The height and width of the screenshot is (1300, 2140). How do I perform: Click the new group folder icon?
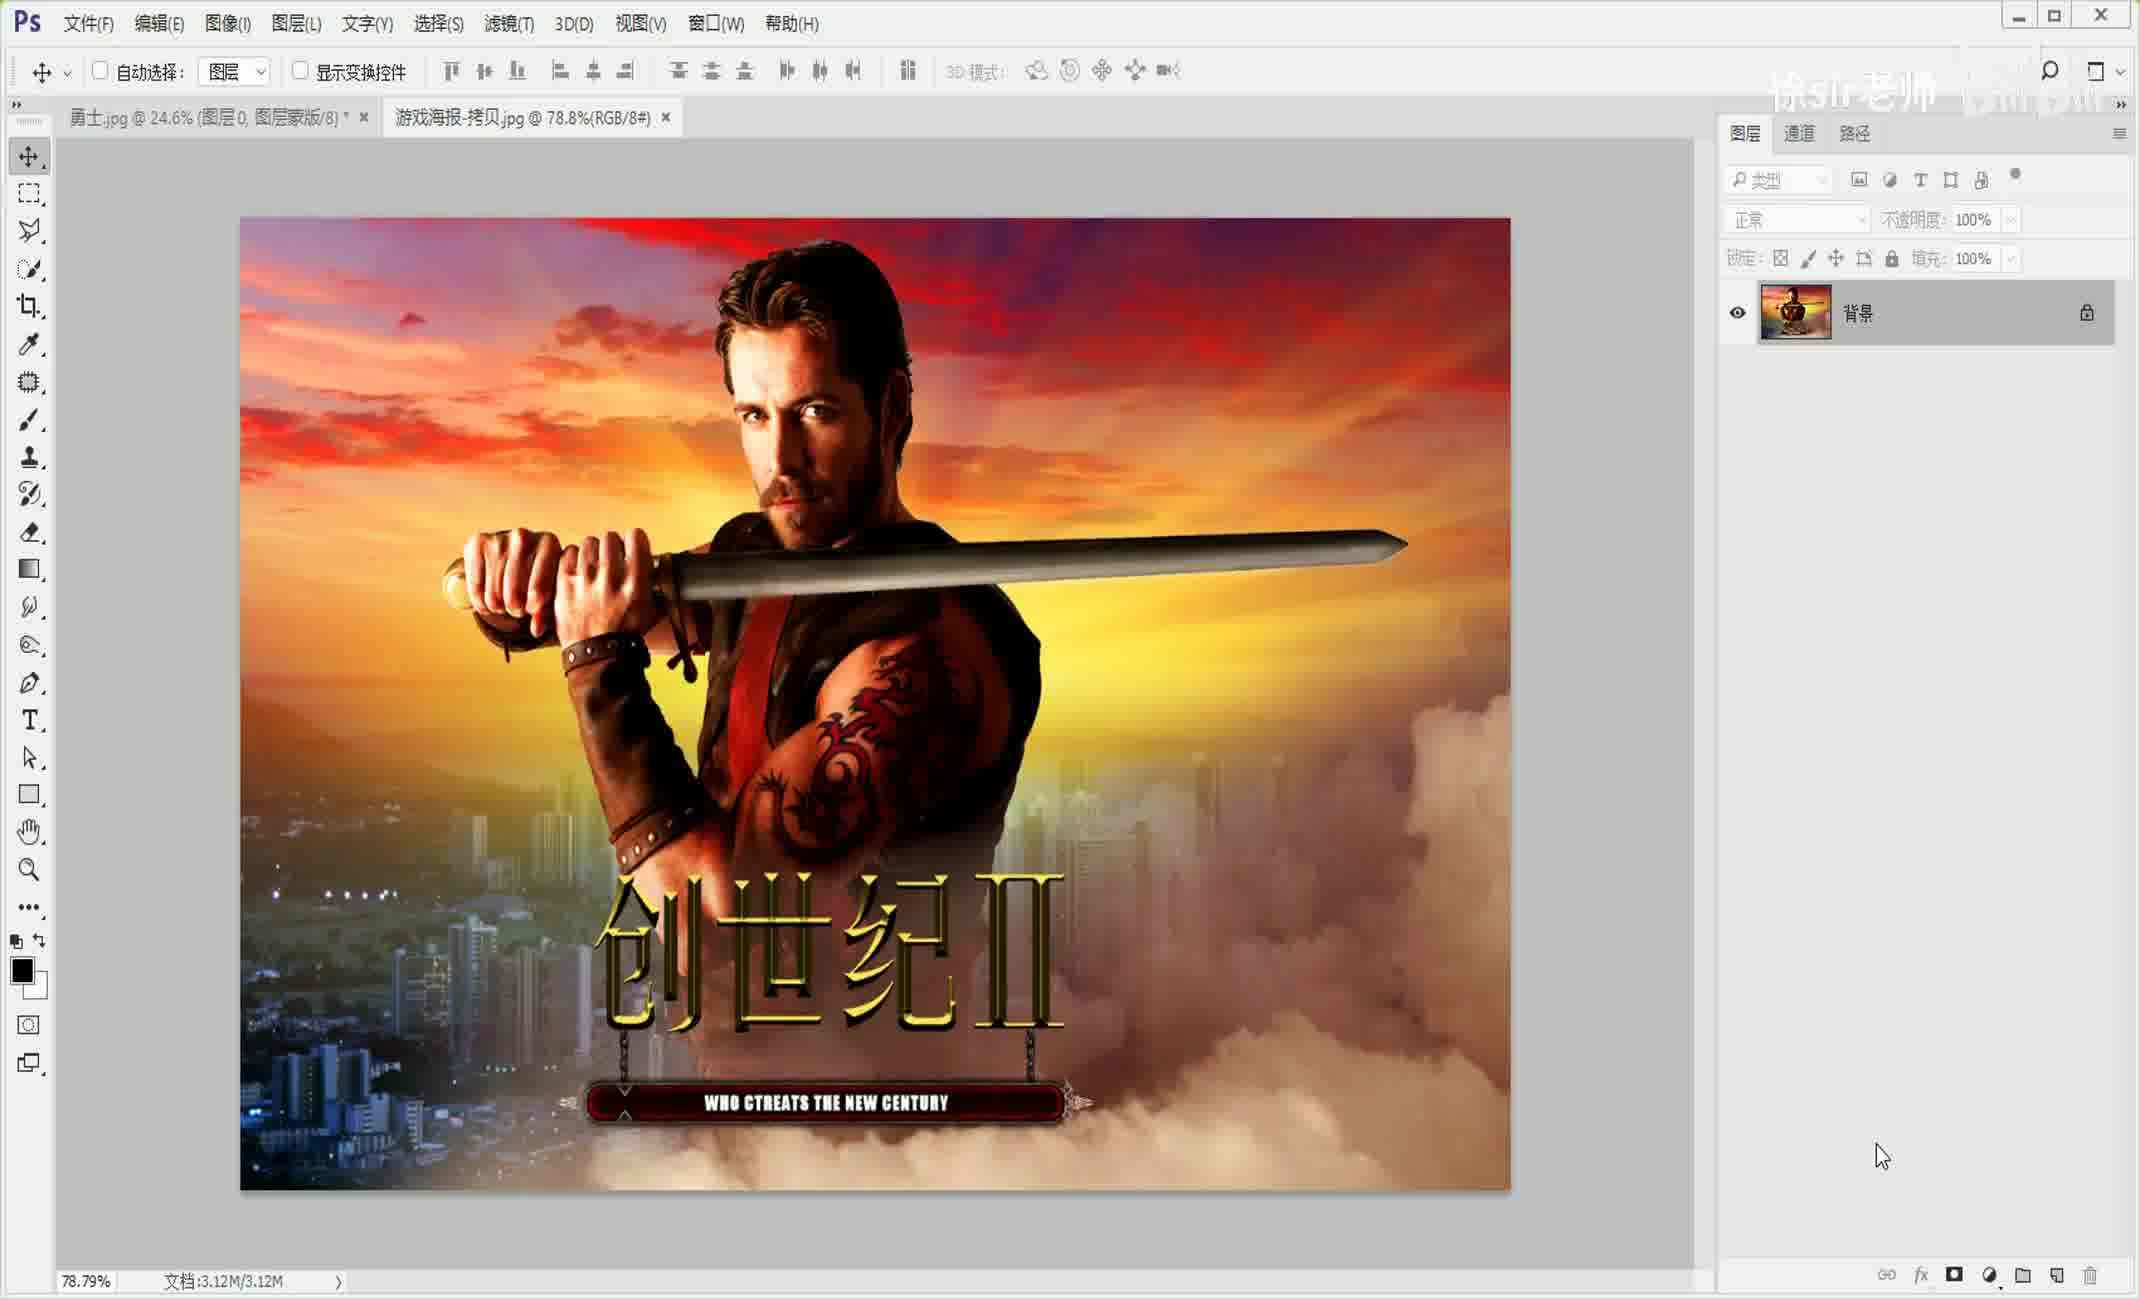point(2023,1275)
